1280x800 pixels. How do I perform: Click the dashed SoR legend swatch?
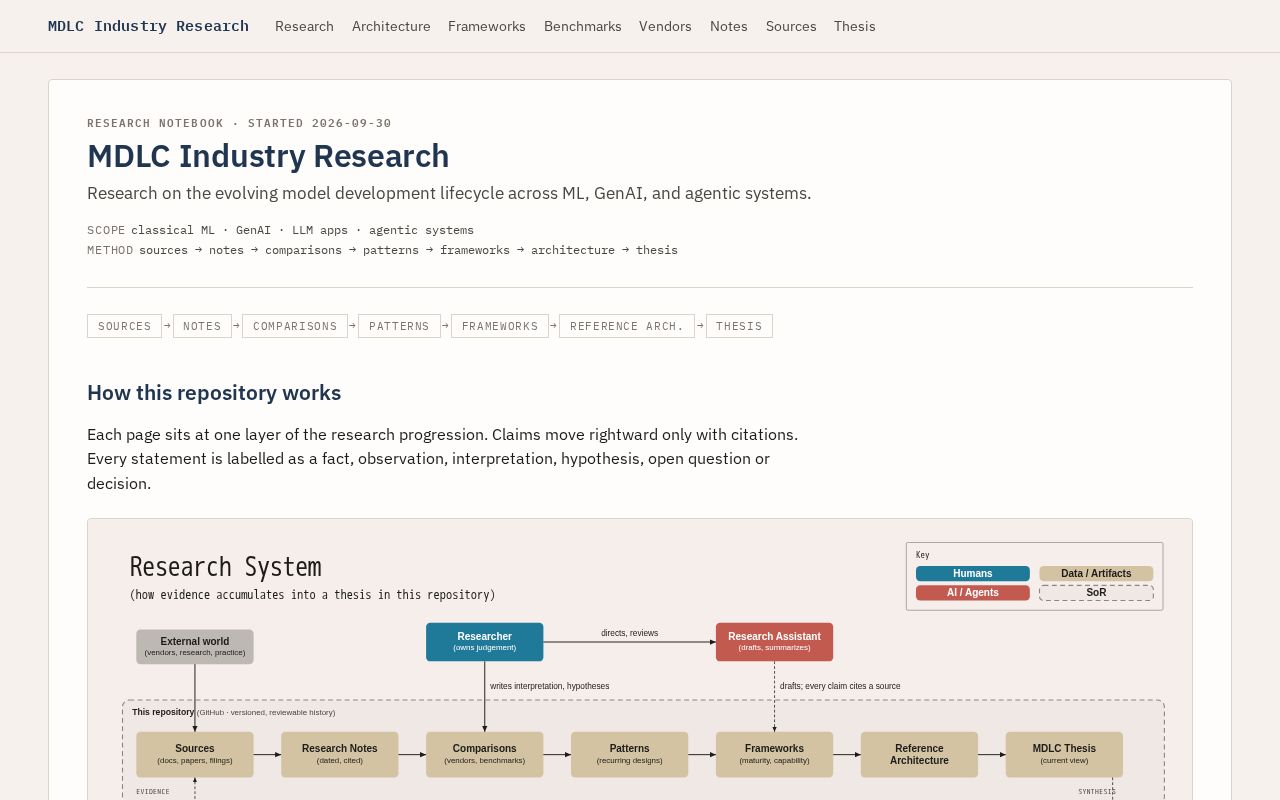[1096, 593]
